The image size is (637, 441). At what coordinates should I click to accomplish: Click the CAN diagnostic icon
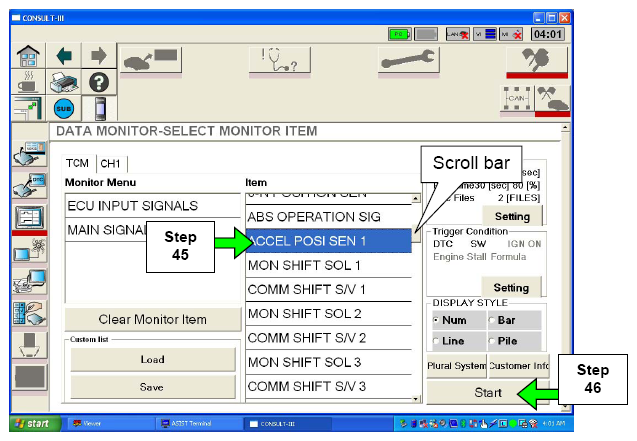point(515,98)
